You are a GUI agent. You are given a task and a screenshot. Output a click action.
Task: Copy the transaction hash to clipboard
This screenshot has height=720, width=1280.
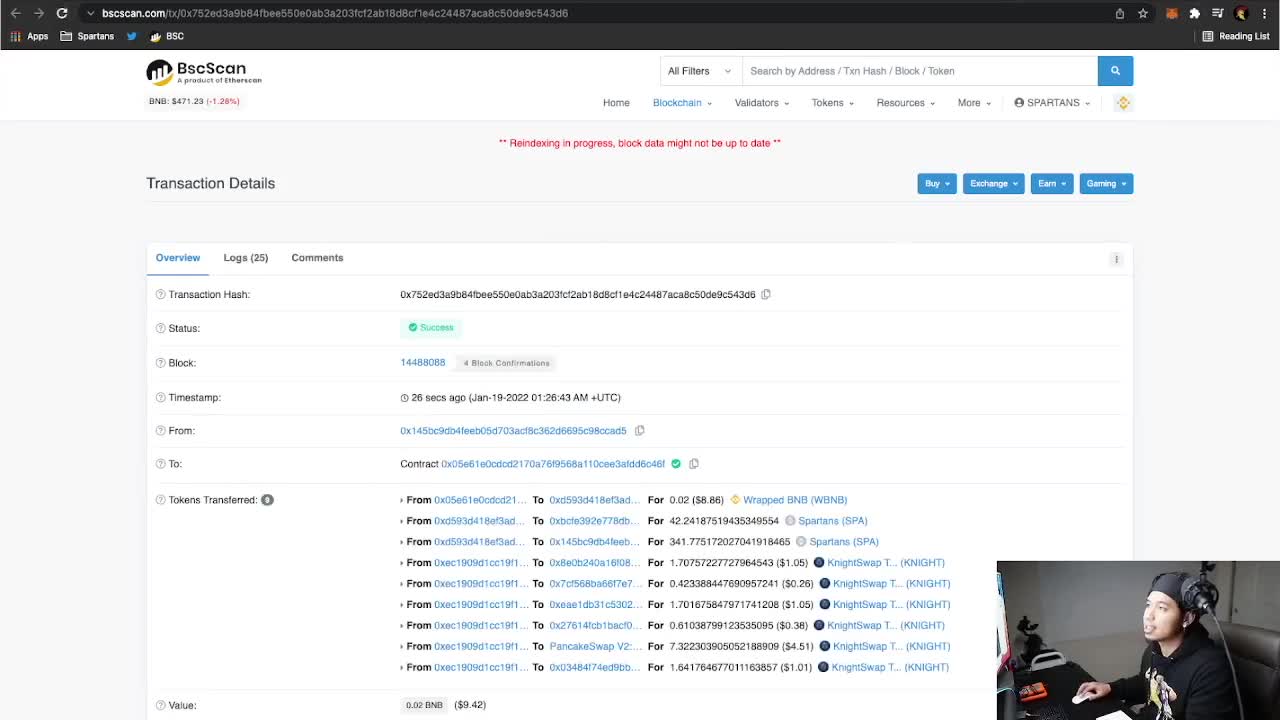766,294
